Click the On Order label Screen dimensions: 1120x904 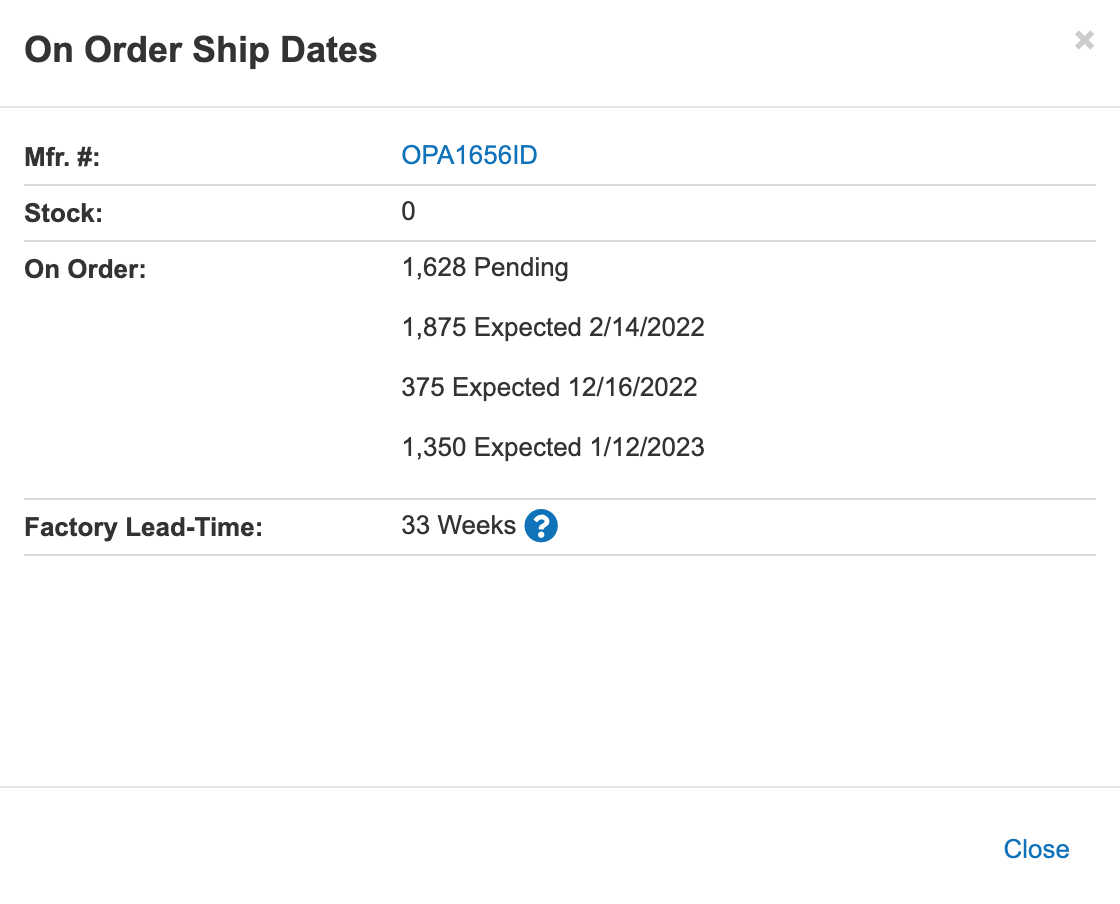coord(85,269)
